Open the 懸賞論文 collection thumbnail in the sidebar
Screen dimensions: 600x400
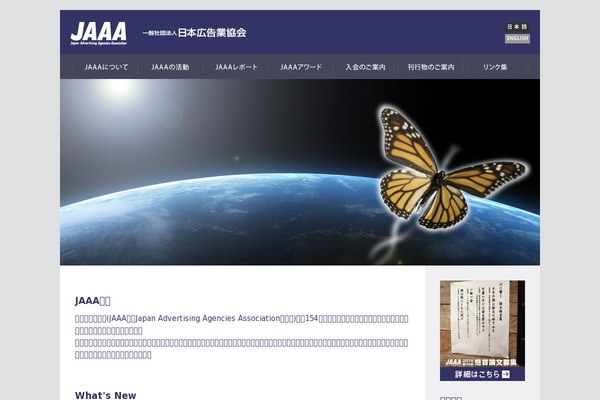(482, 324)
